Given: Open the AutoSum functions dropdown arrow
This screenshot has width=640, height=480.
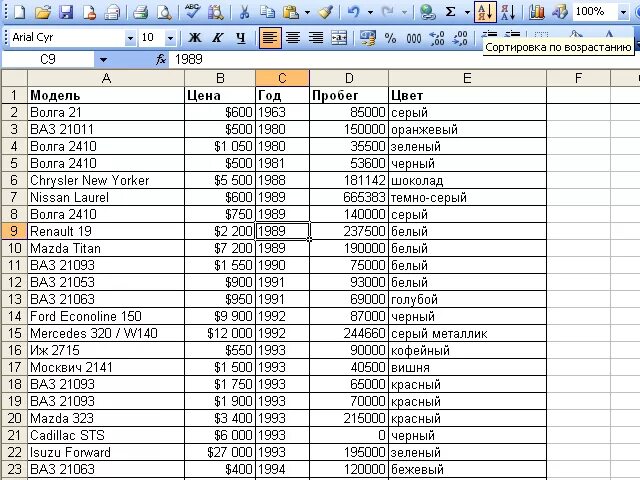Looking at the screenshot, I should point(467,12).
